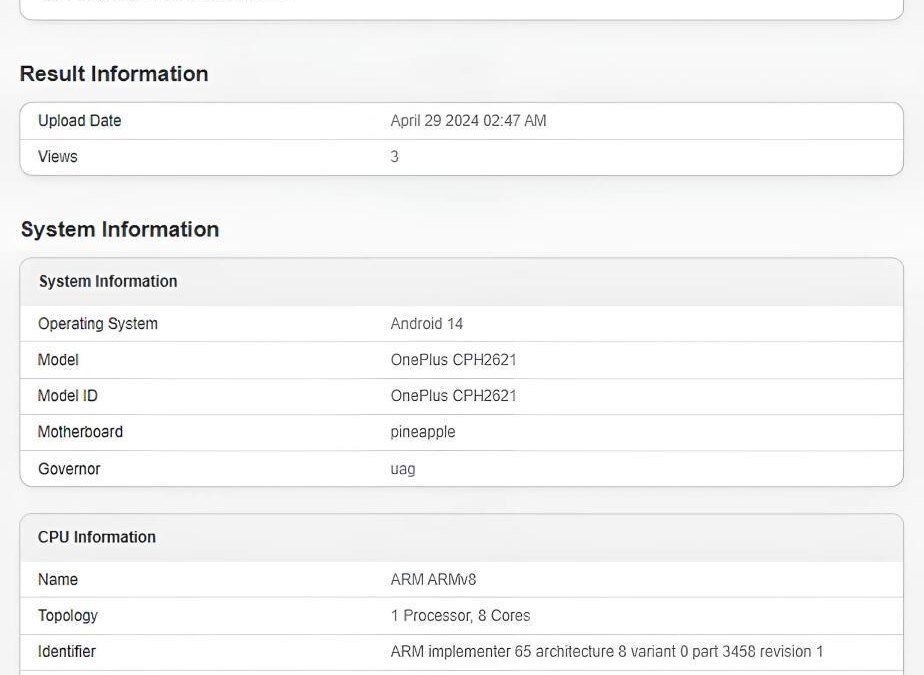924x675 pixels.
Task: Click the Result Information heading
Action: 114,74
